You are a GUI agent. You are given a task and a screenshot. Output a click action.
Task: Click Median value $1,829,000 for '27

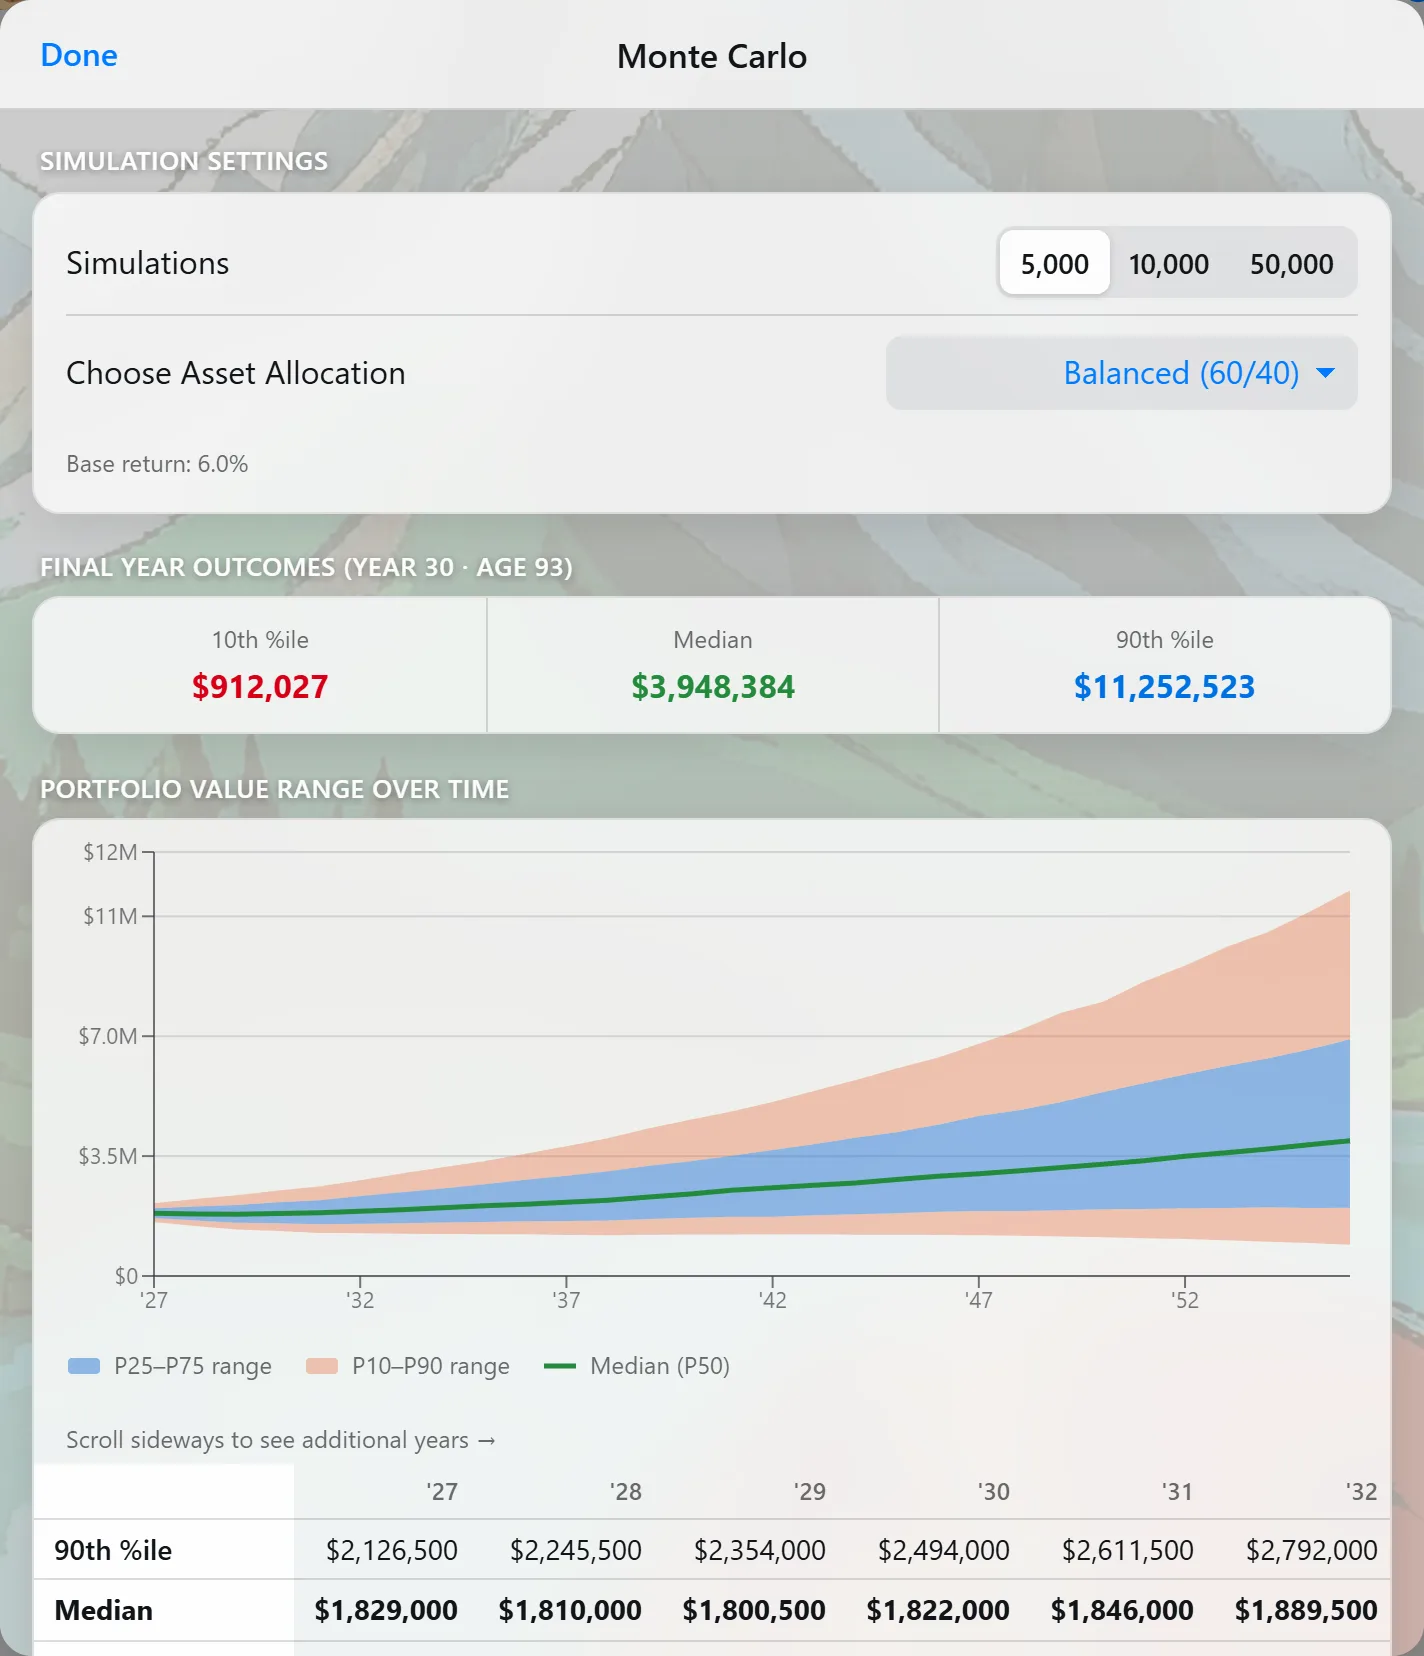[386, 1610]
